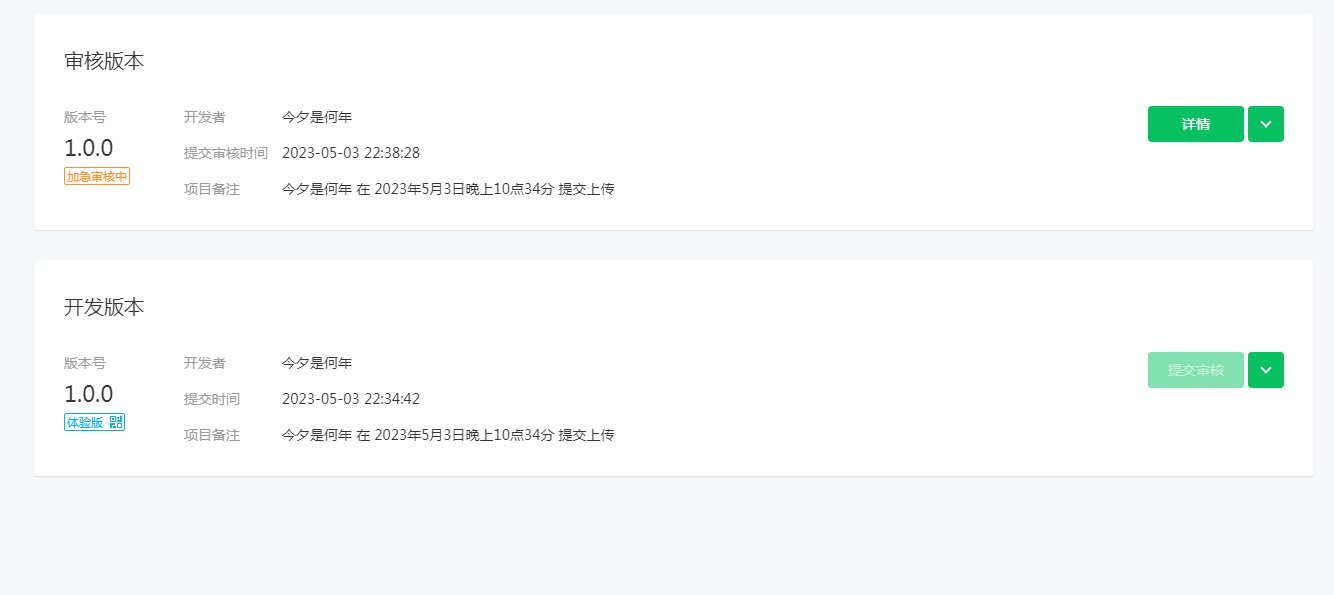Click the 体验版 blue tag

click(94, 422)
